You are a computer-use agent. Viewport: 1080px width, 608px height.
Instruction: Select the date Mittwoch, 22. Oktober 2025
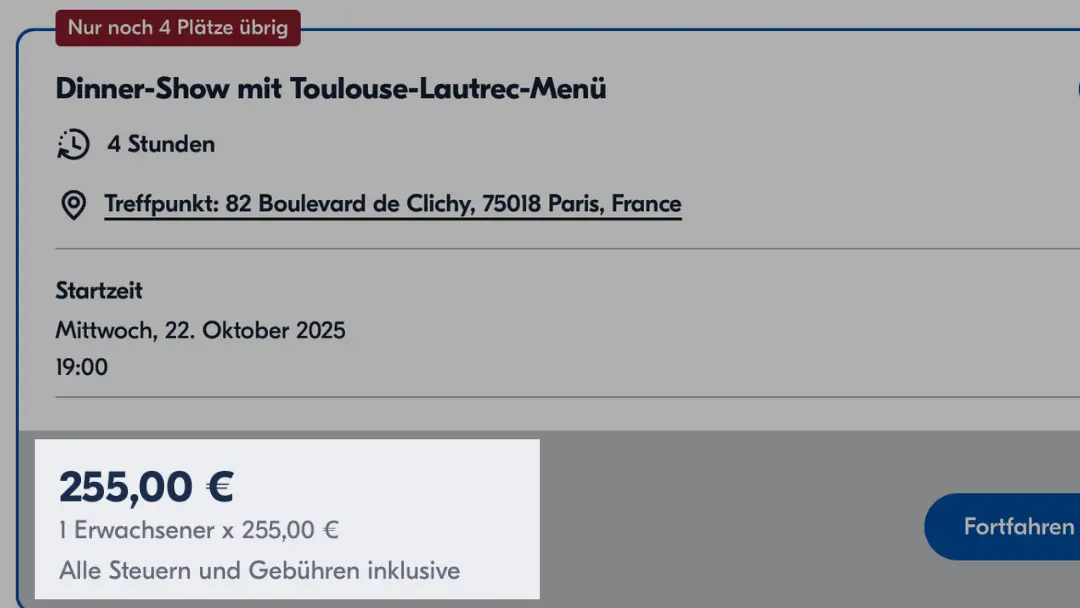click(x=200, y=330)
